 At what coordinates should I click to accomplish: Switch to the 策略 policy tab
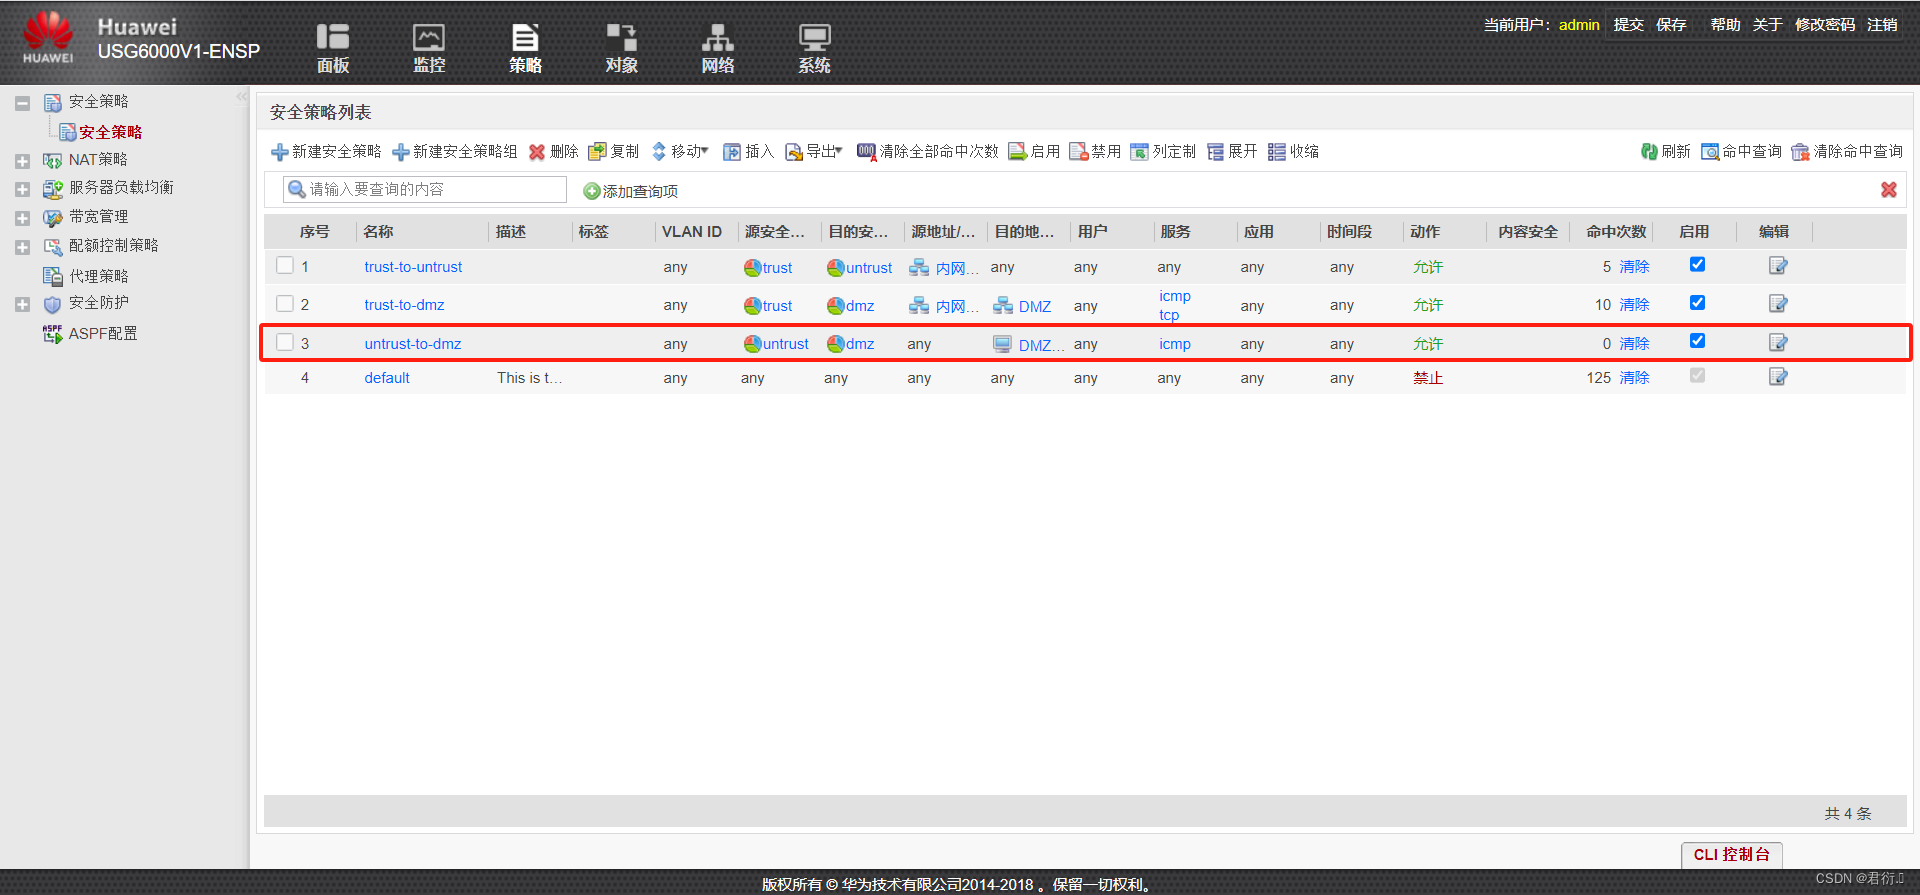525,48
